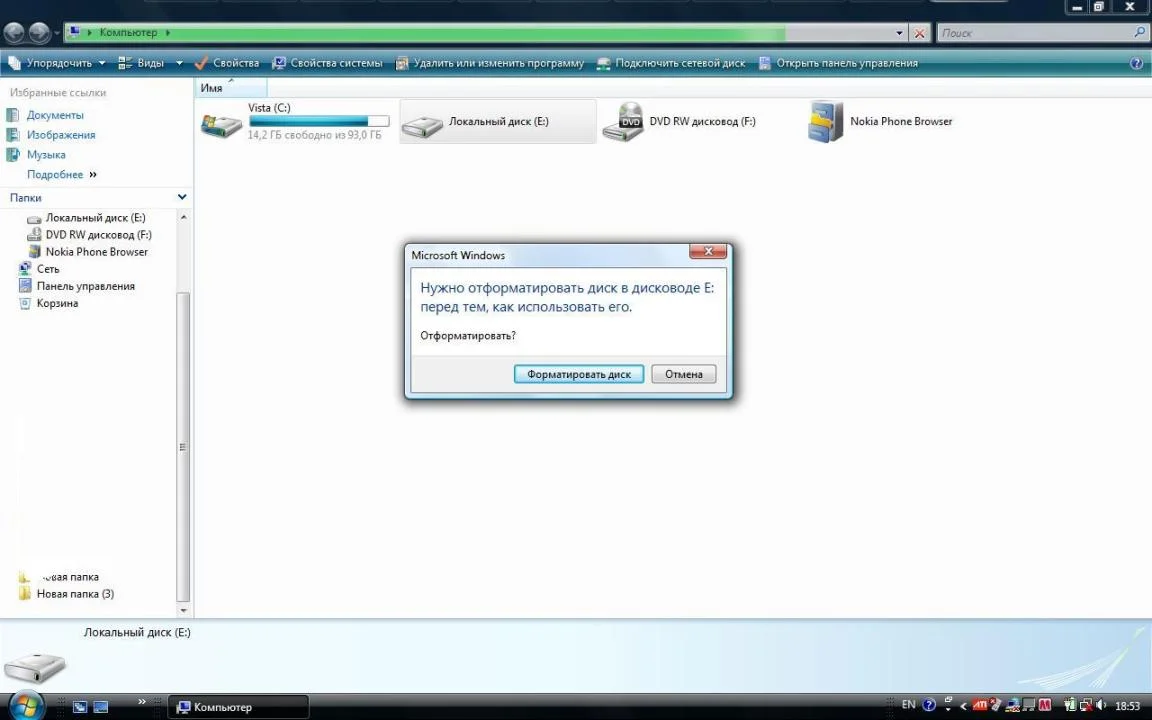The width and height of the screenshot is (1152, 720).
Task: Open Документы favorite link
Action: [x=55, y=115]
